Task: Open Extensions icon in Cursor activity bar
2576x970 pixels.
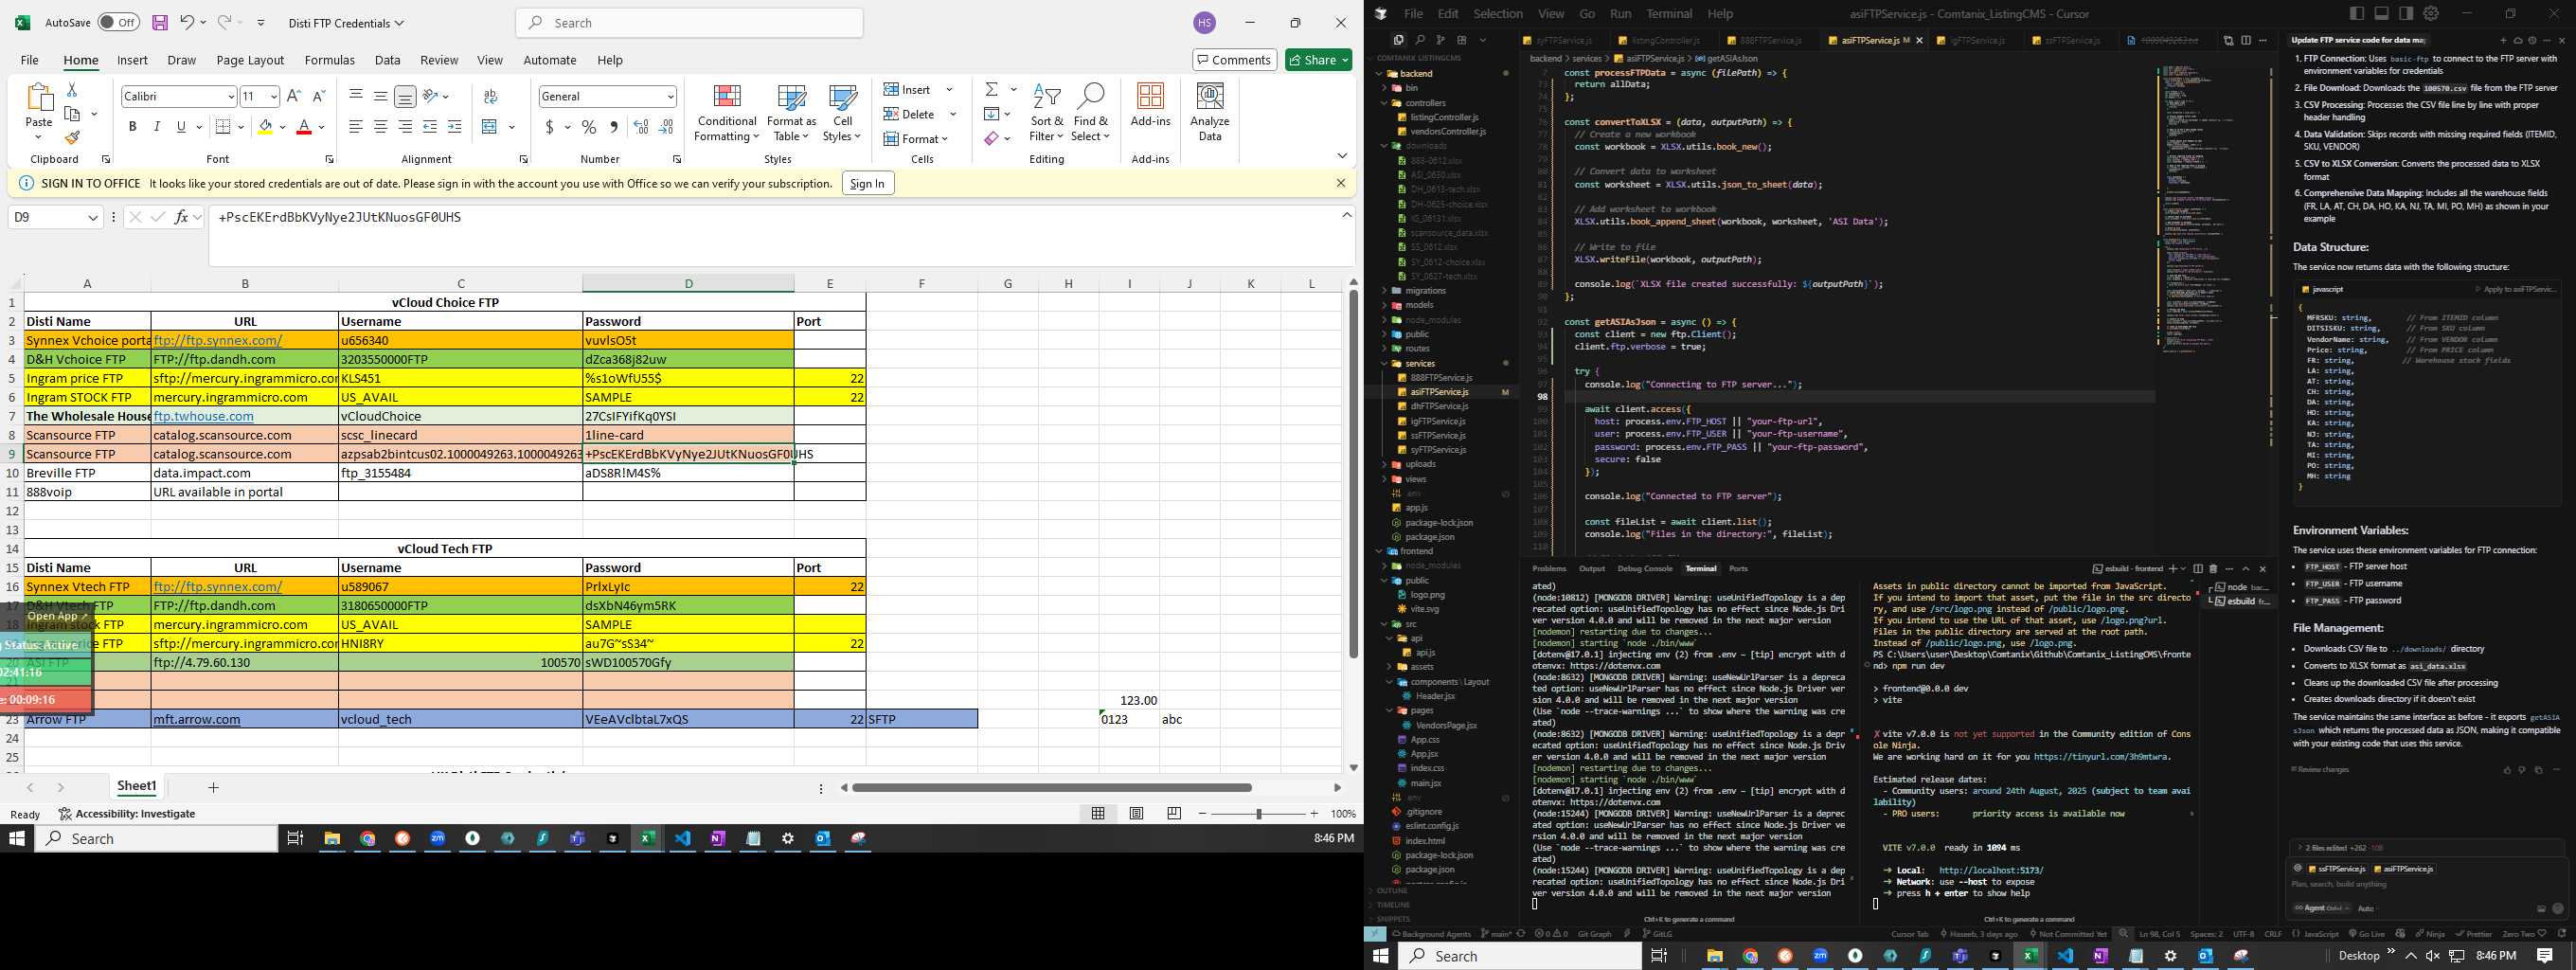Action: [x=1462, y=40]
